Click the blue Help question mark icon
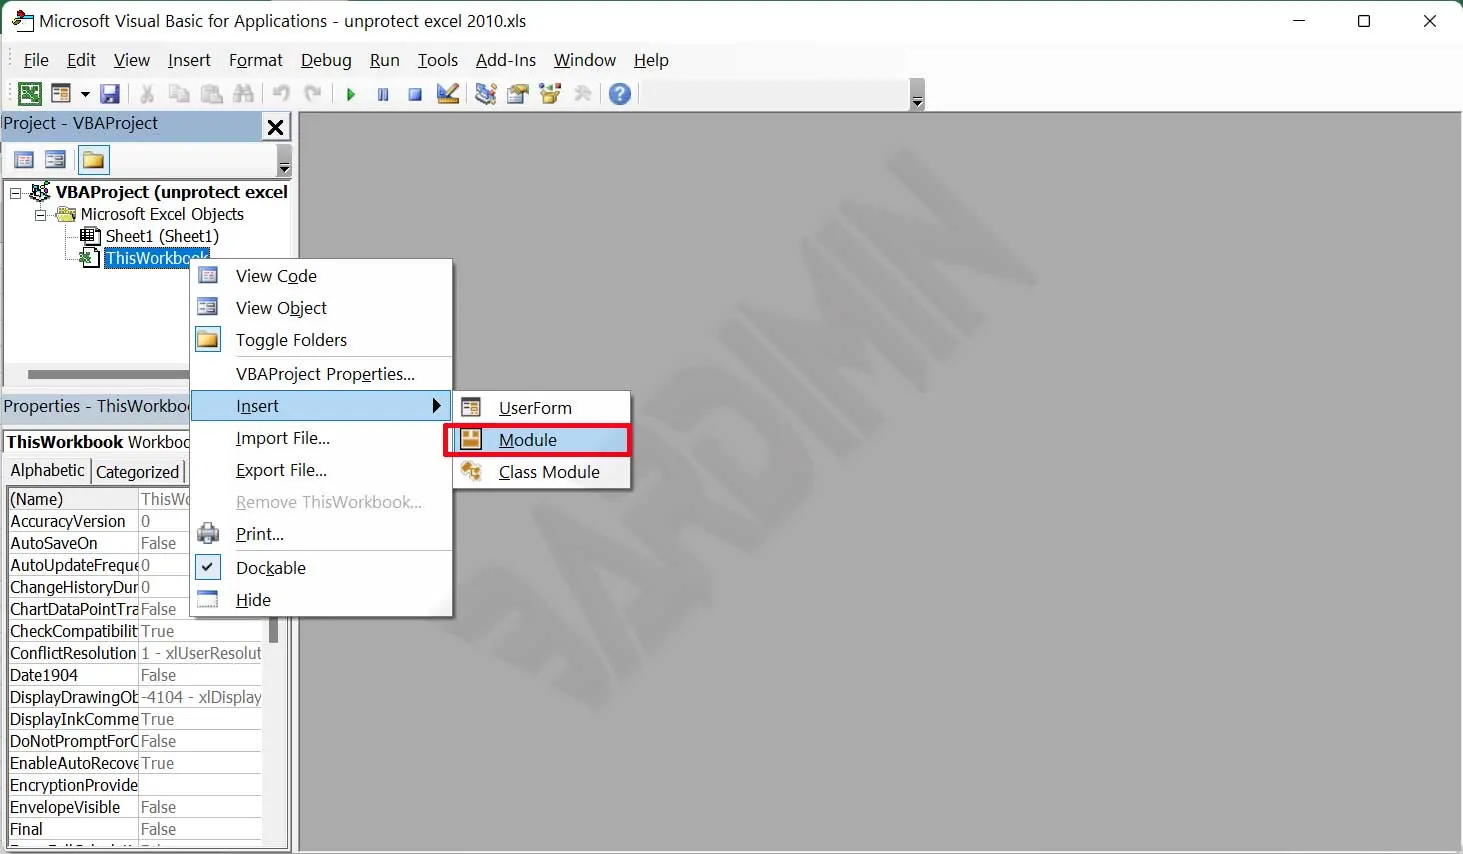1463x854 pixels. point(620,94)
